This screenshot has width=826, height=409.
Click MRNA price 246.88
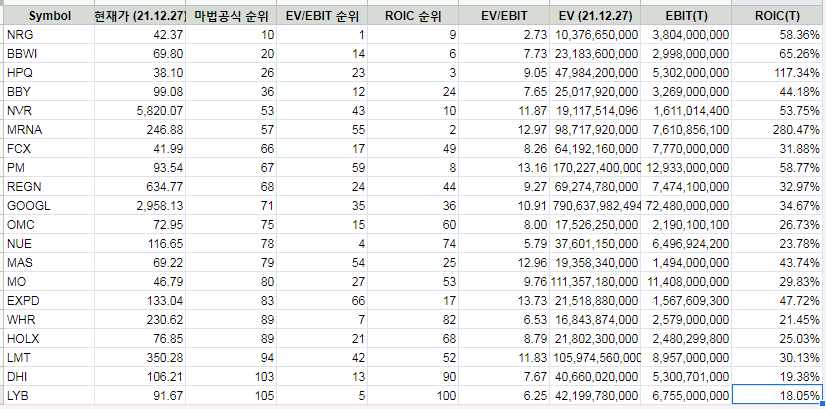pyautogui.click(x=140, y=130)
